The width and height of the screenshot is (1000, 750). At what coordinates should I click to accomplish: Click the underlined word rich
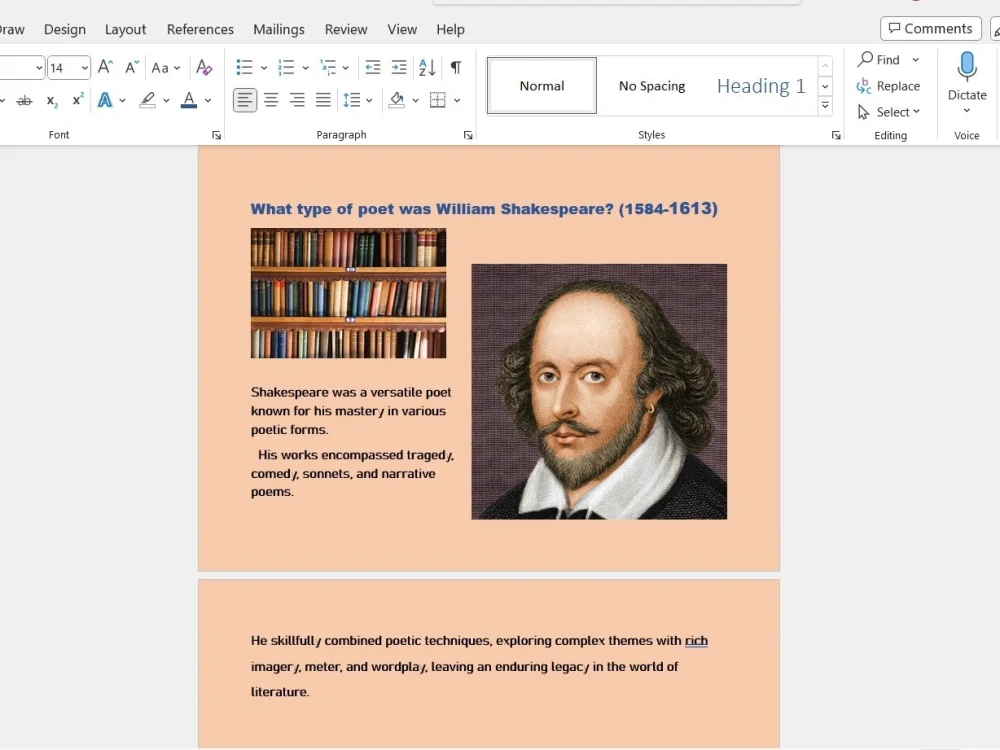click(696, 640)
